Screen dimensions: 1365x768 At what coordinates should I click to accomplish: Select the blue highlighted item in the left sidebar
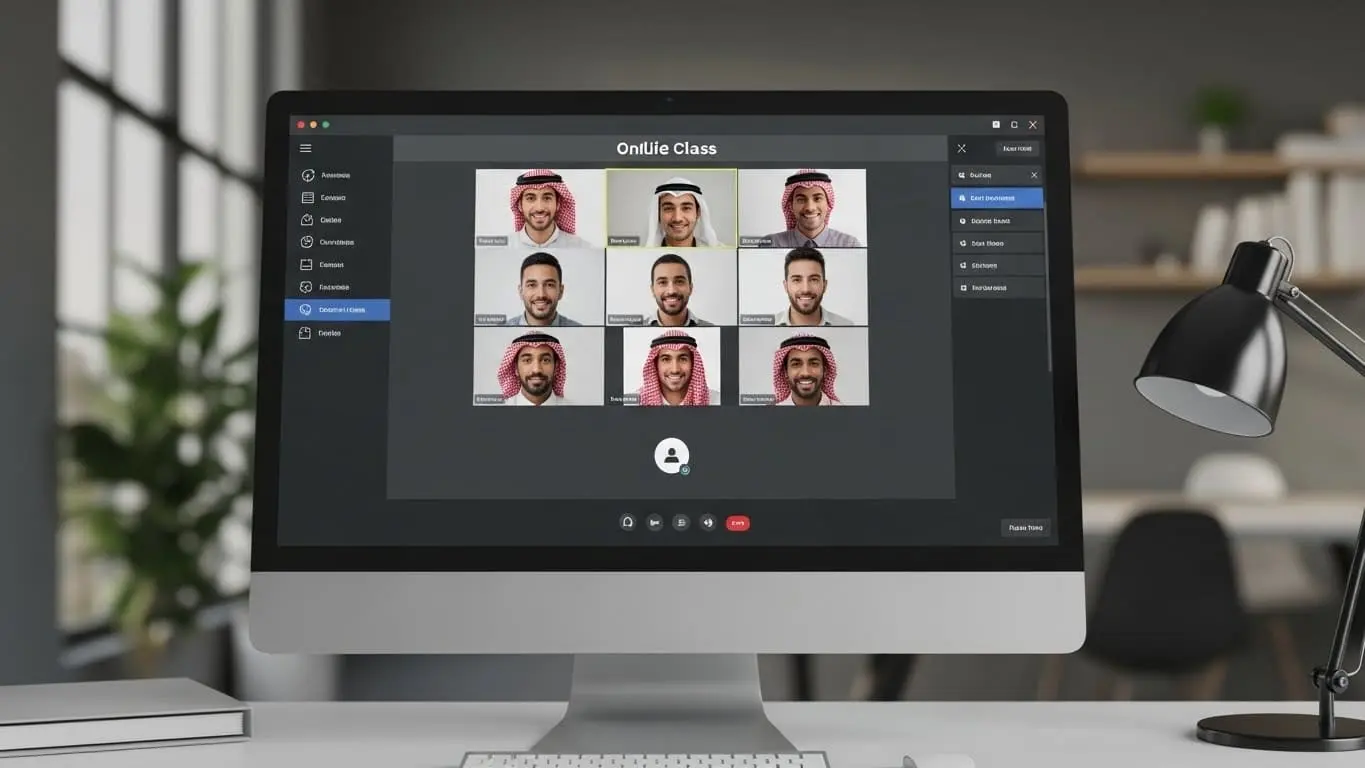pos(337,310)
